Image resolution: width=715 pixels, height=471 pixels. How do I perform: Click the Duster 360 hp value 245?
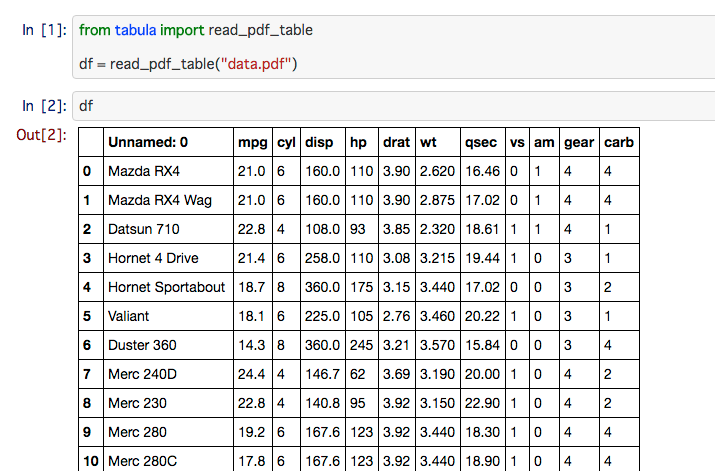[x=362, y=345]
